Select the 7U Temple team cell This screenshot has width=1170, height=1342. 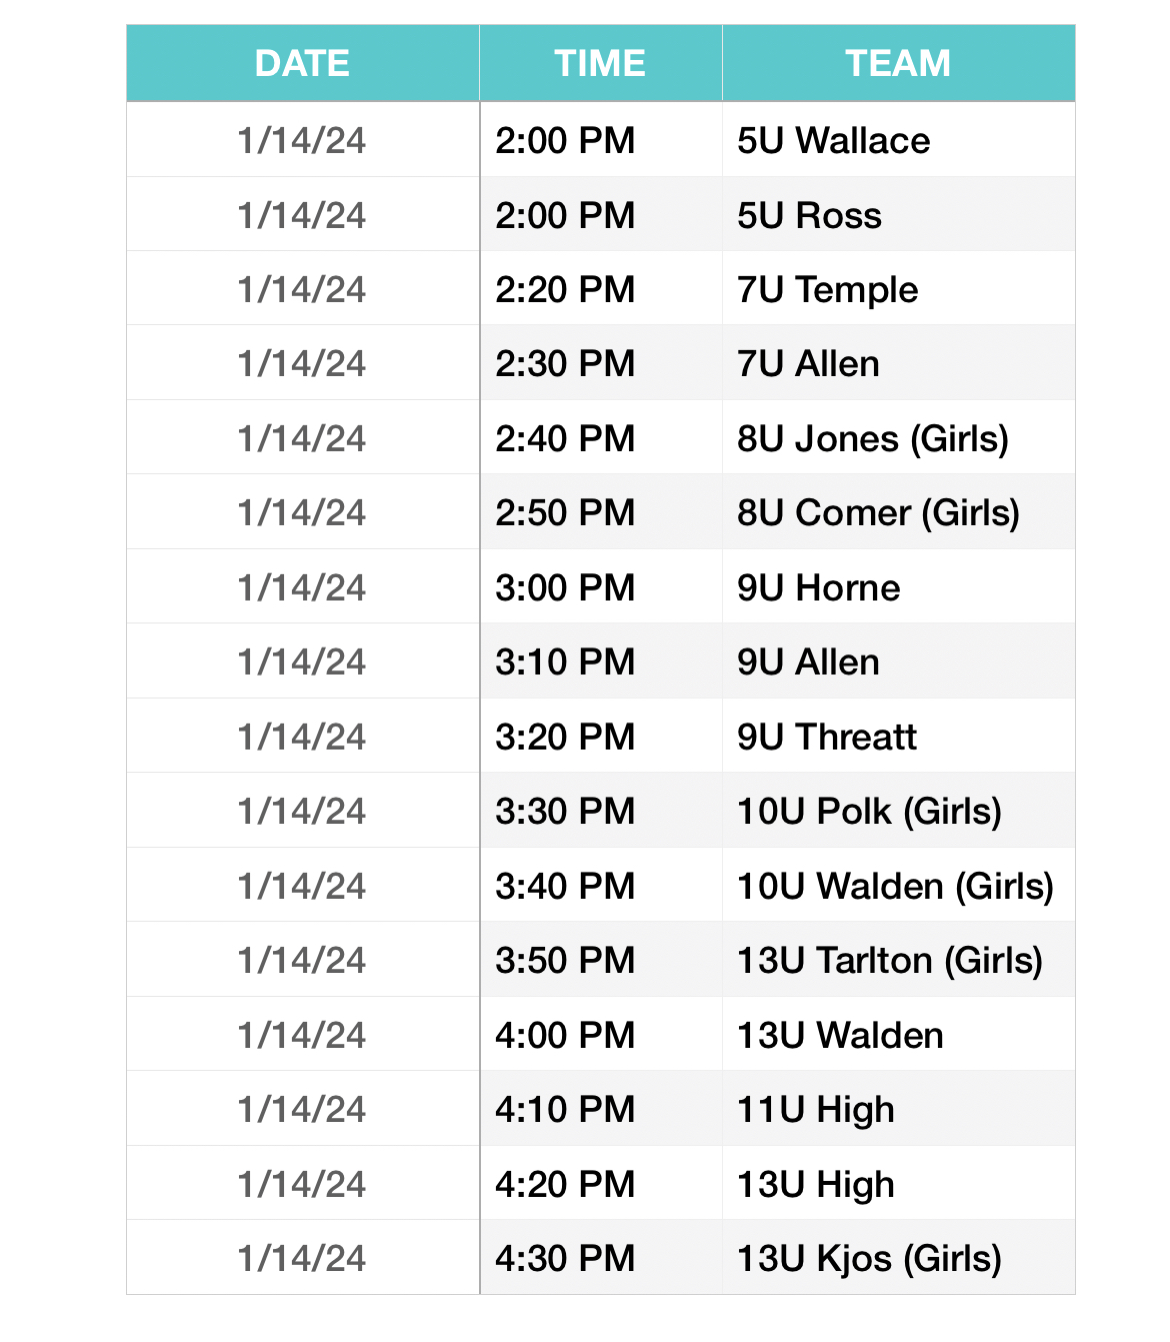click(x=898, y=288)
